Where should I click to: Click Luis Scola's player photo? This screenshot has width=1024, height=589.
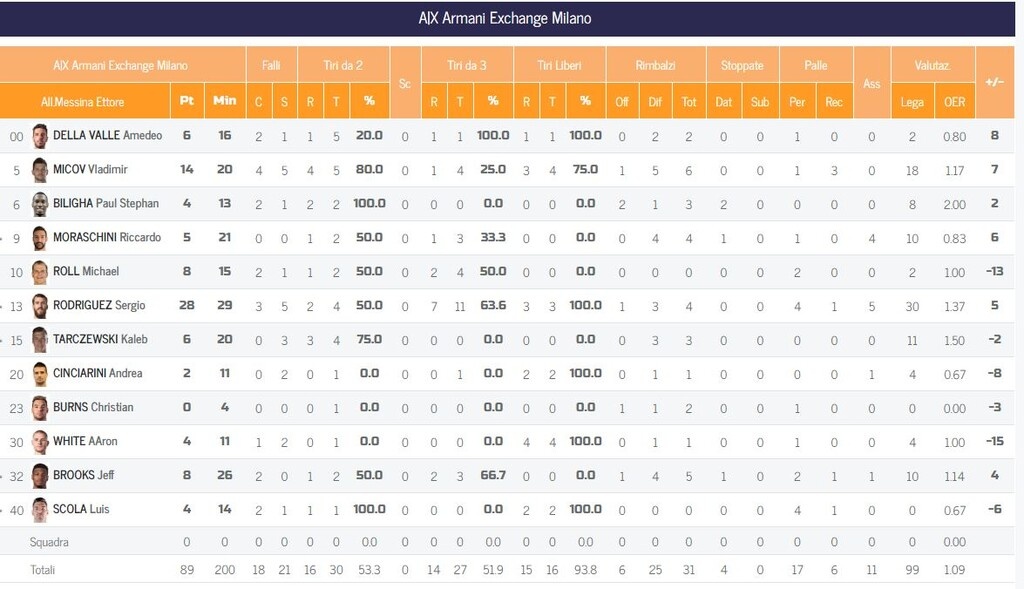click(40, 510)
